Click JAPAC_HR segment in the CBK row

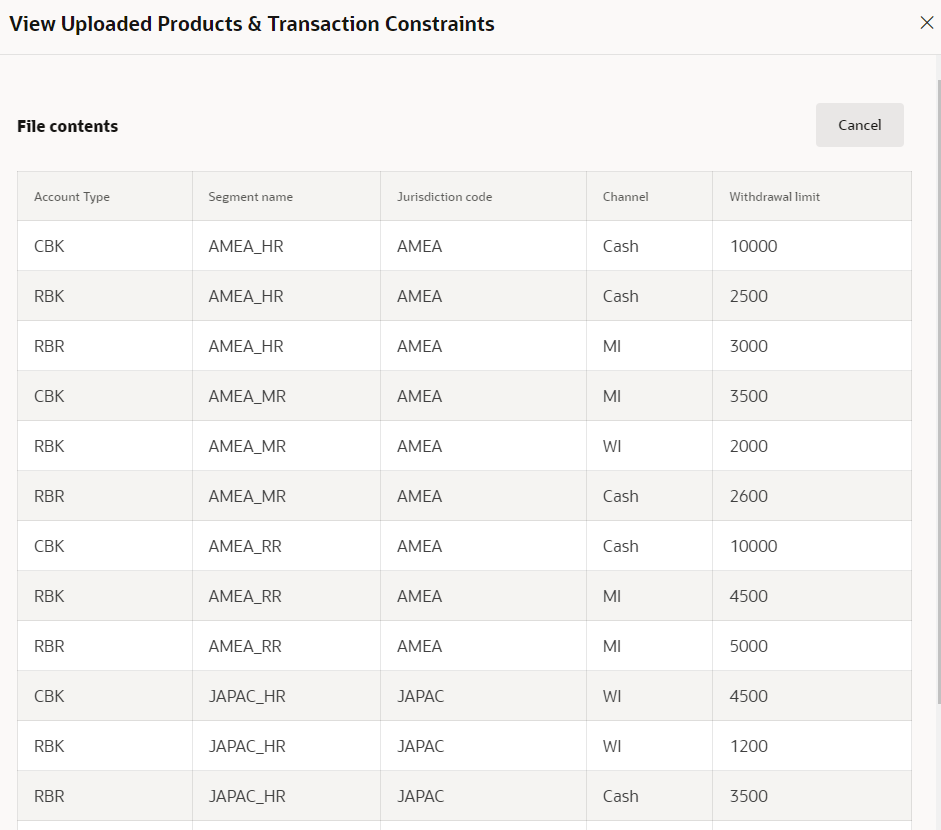tap(247, 696)
